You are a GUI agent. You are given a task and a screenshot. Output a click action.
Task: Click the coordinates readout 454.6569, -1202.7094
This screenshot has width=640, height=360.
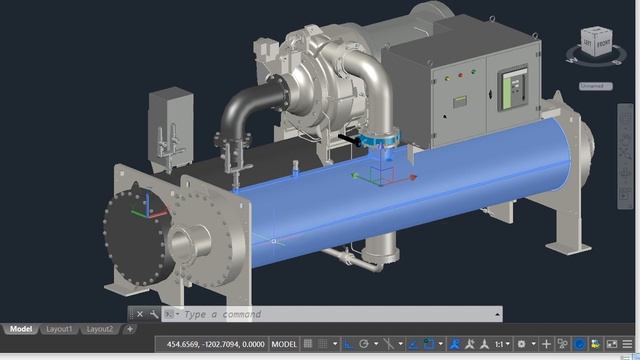[216, 344]
